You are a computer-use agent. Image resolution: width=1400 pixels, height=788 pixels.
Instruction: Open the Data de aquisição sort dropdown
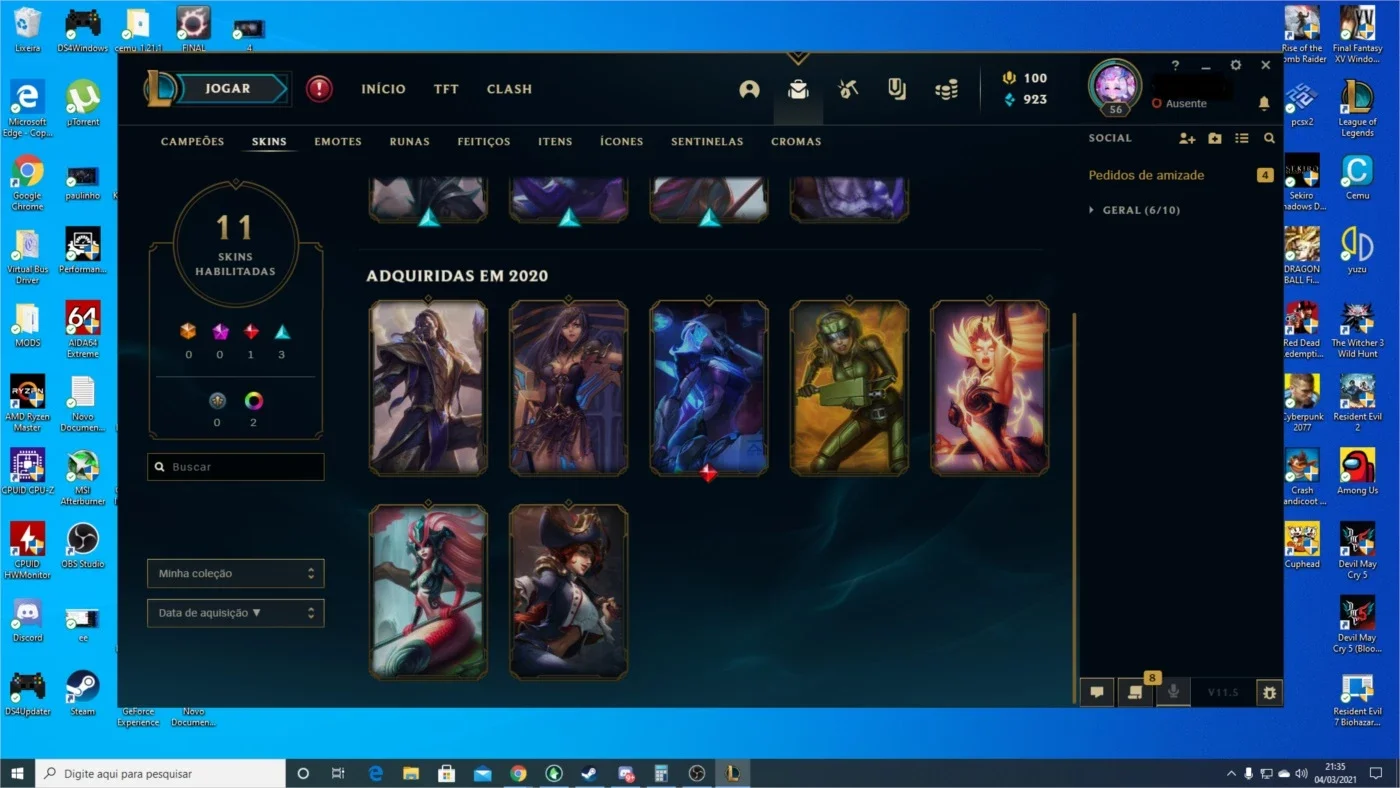236,613
